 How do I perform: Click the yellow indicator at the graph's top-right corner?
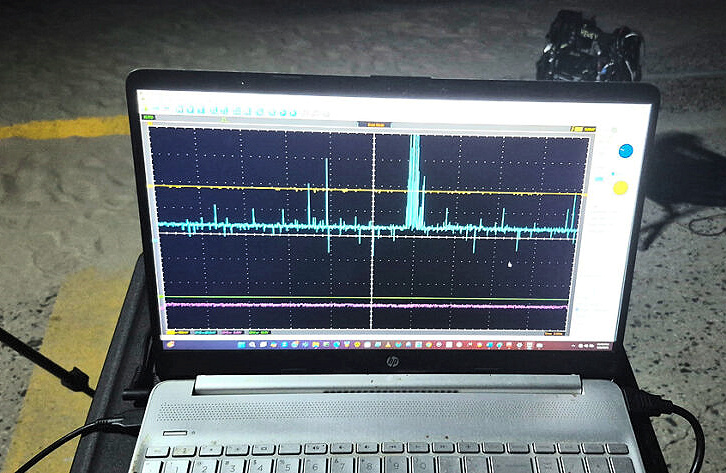coord(578,128)
